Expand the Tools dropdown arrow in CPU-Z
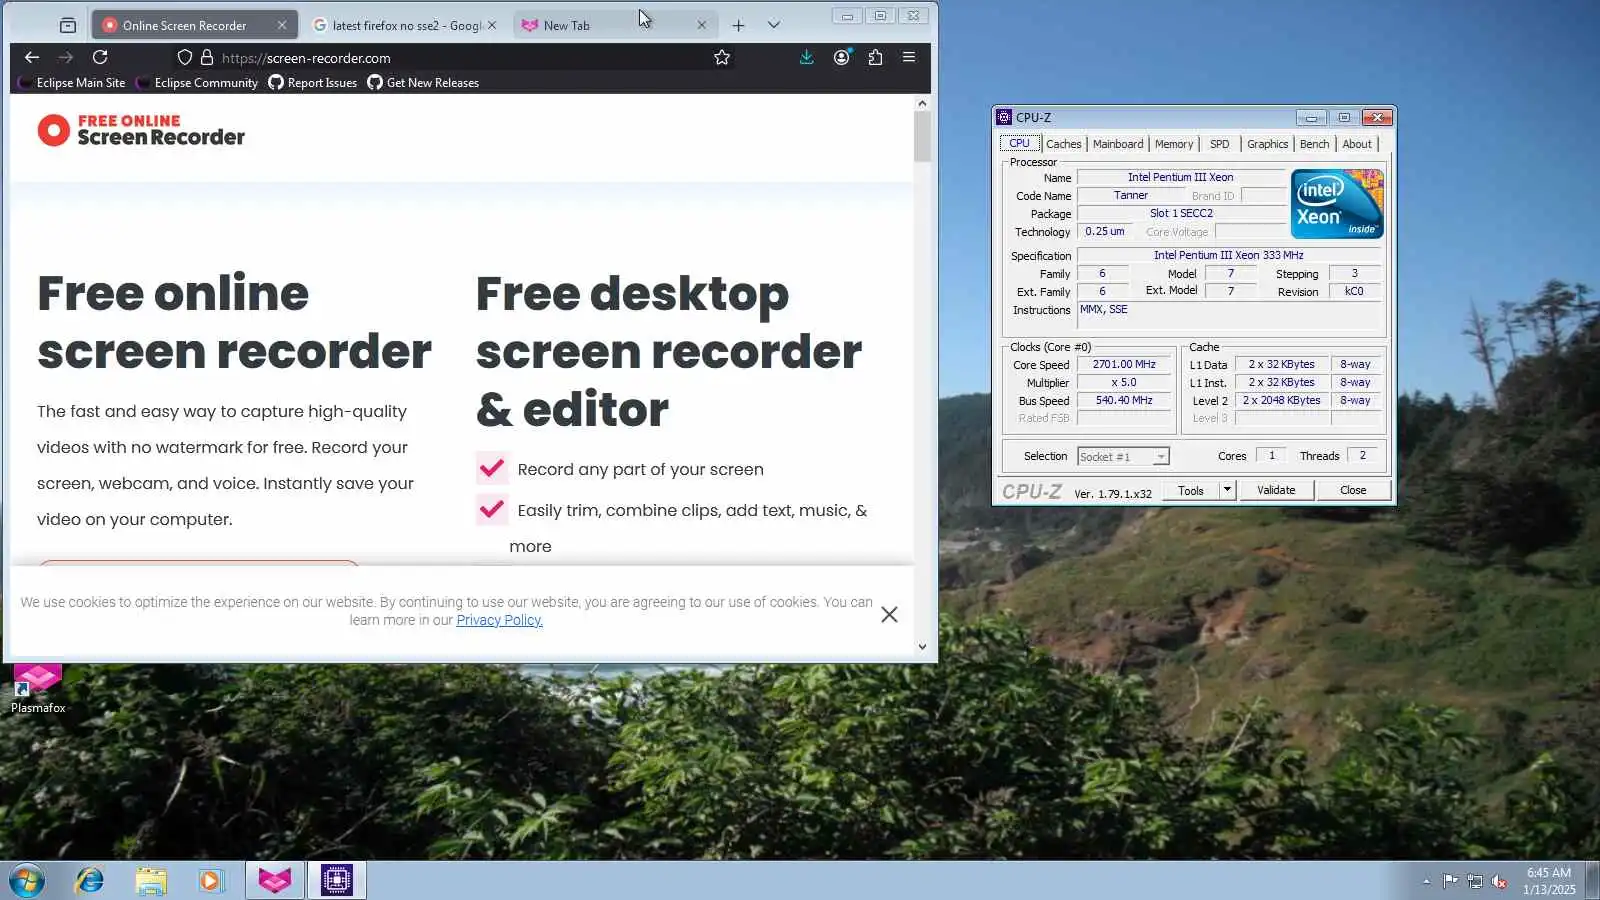Image resolution: width=1600 pixels, height=900 pixels. click(x=1228, y=490)
